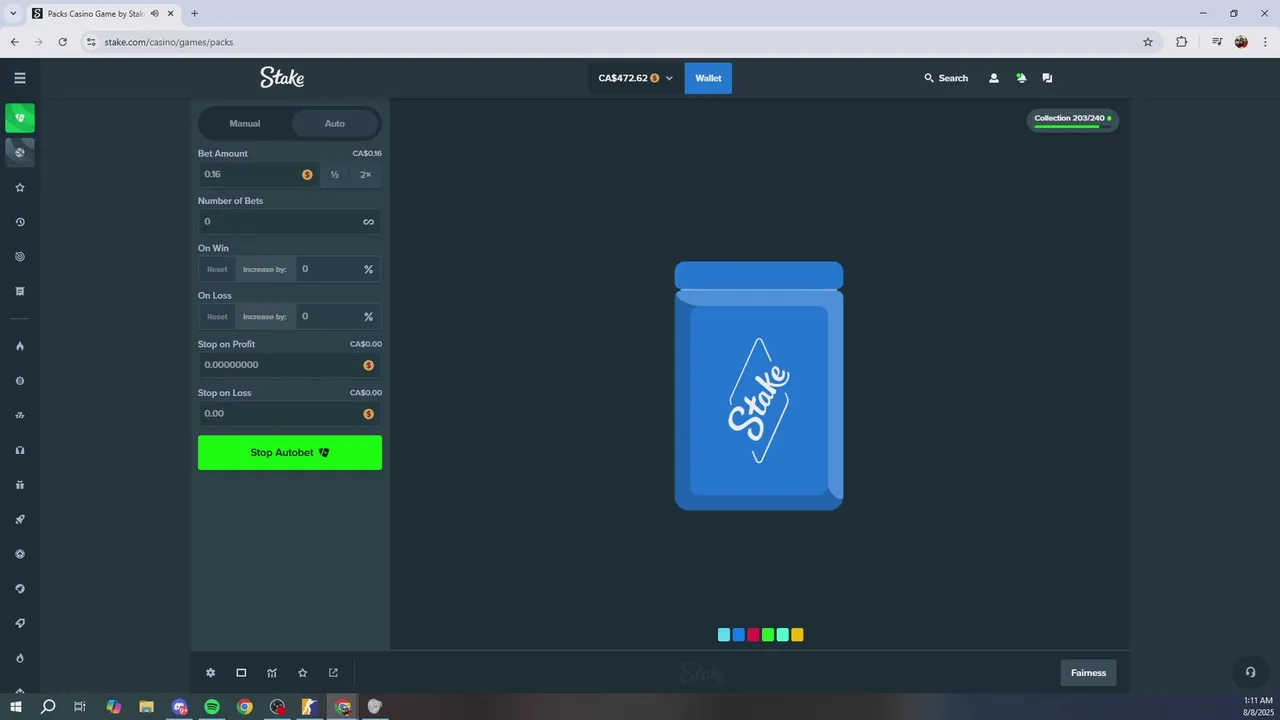
Task: Select Increase by under On Win
Action: [x=265, y=269]
